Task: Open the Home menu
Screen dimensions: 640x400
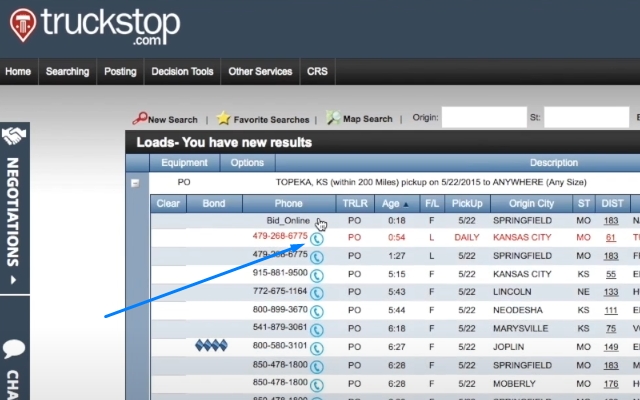Action: tap(18, 71)
